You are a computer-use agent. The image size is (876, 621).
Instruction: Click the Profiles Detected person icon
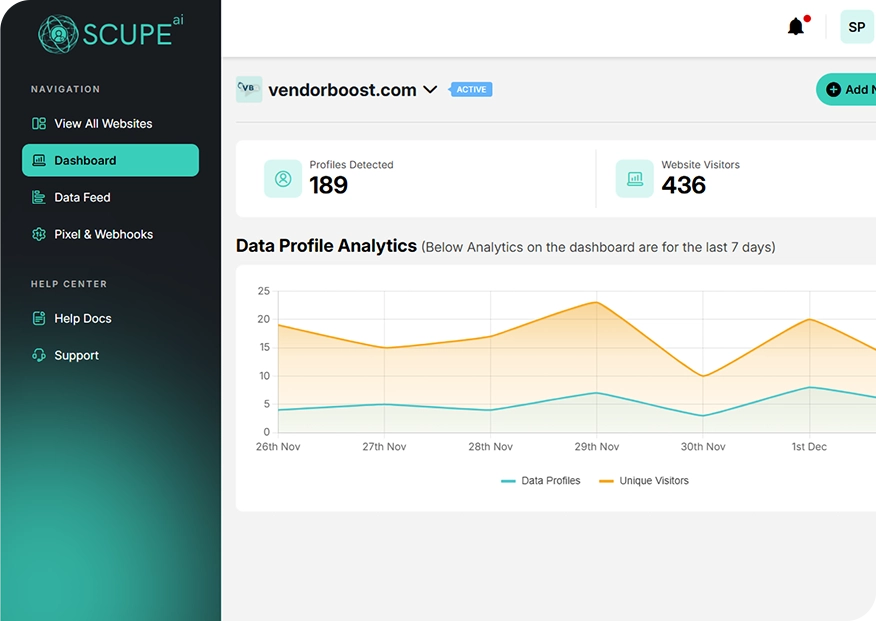pyautogui.click(x=283, y=179)
